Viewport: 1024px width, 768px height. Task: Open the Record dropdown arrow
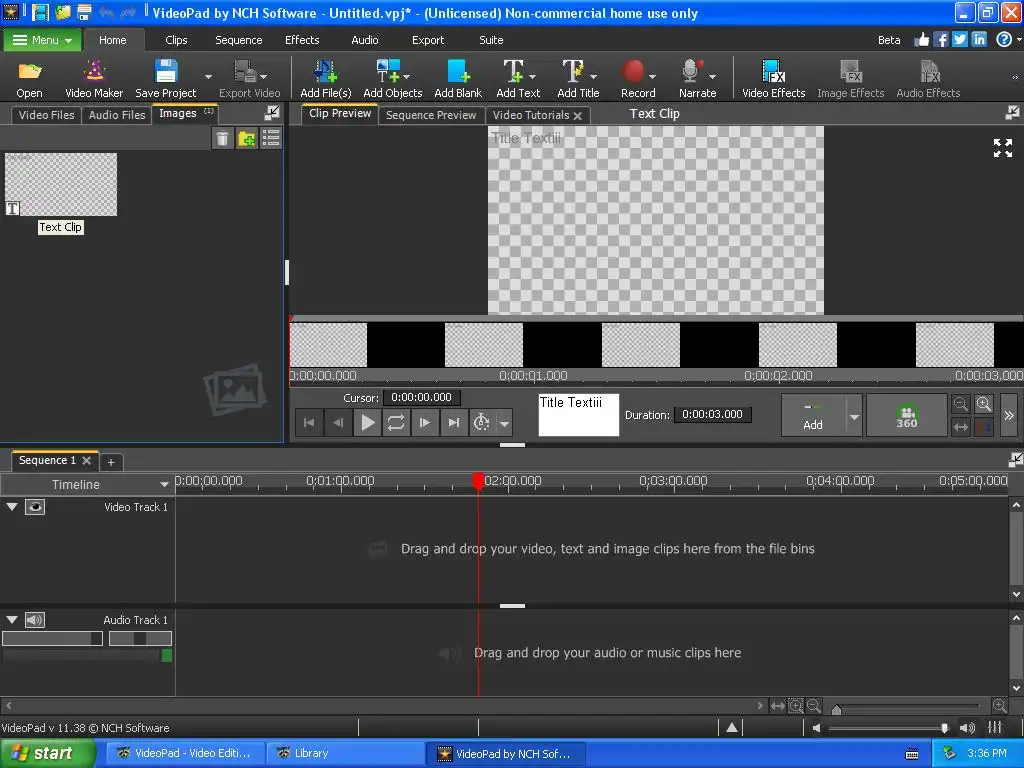[x=652, y=76]
